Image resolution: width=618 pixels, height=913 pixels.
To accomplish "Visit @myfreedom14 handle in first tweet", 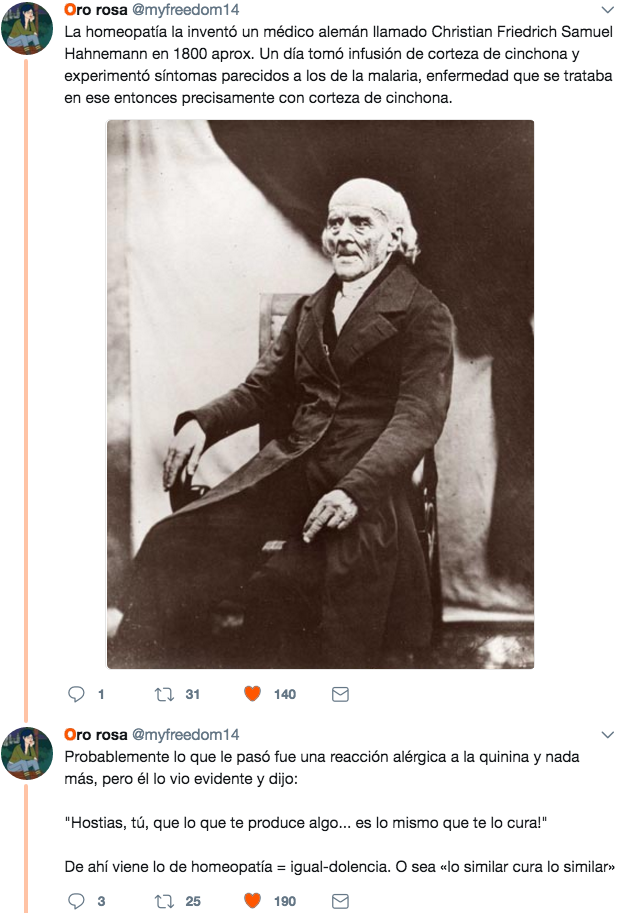I will click(x=186, y=10).
